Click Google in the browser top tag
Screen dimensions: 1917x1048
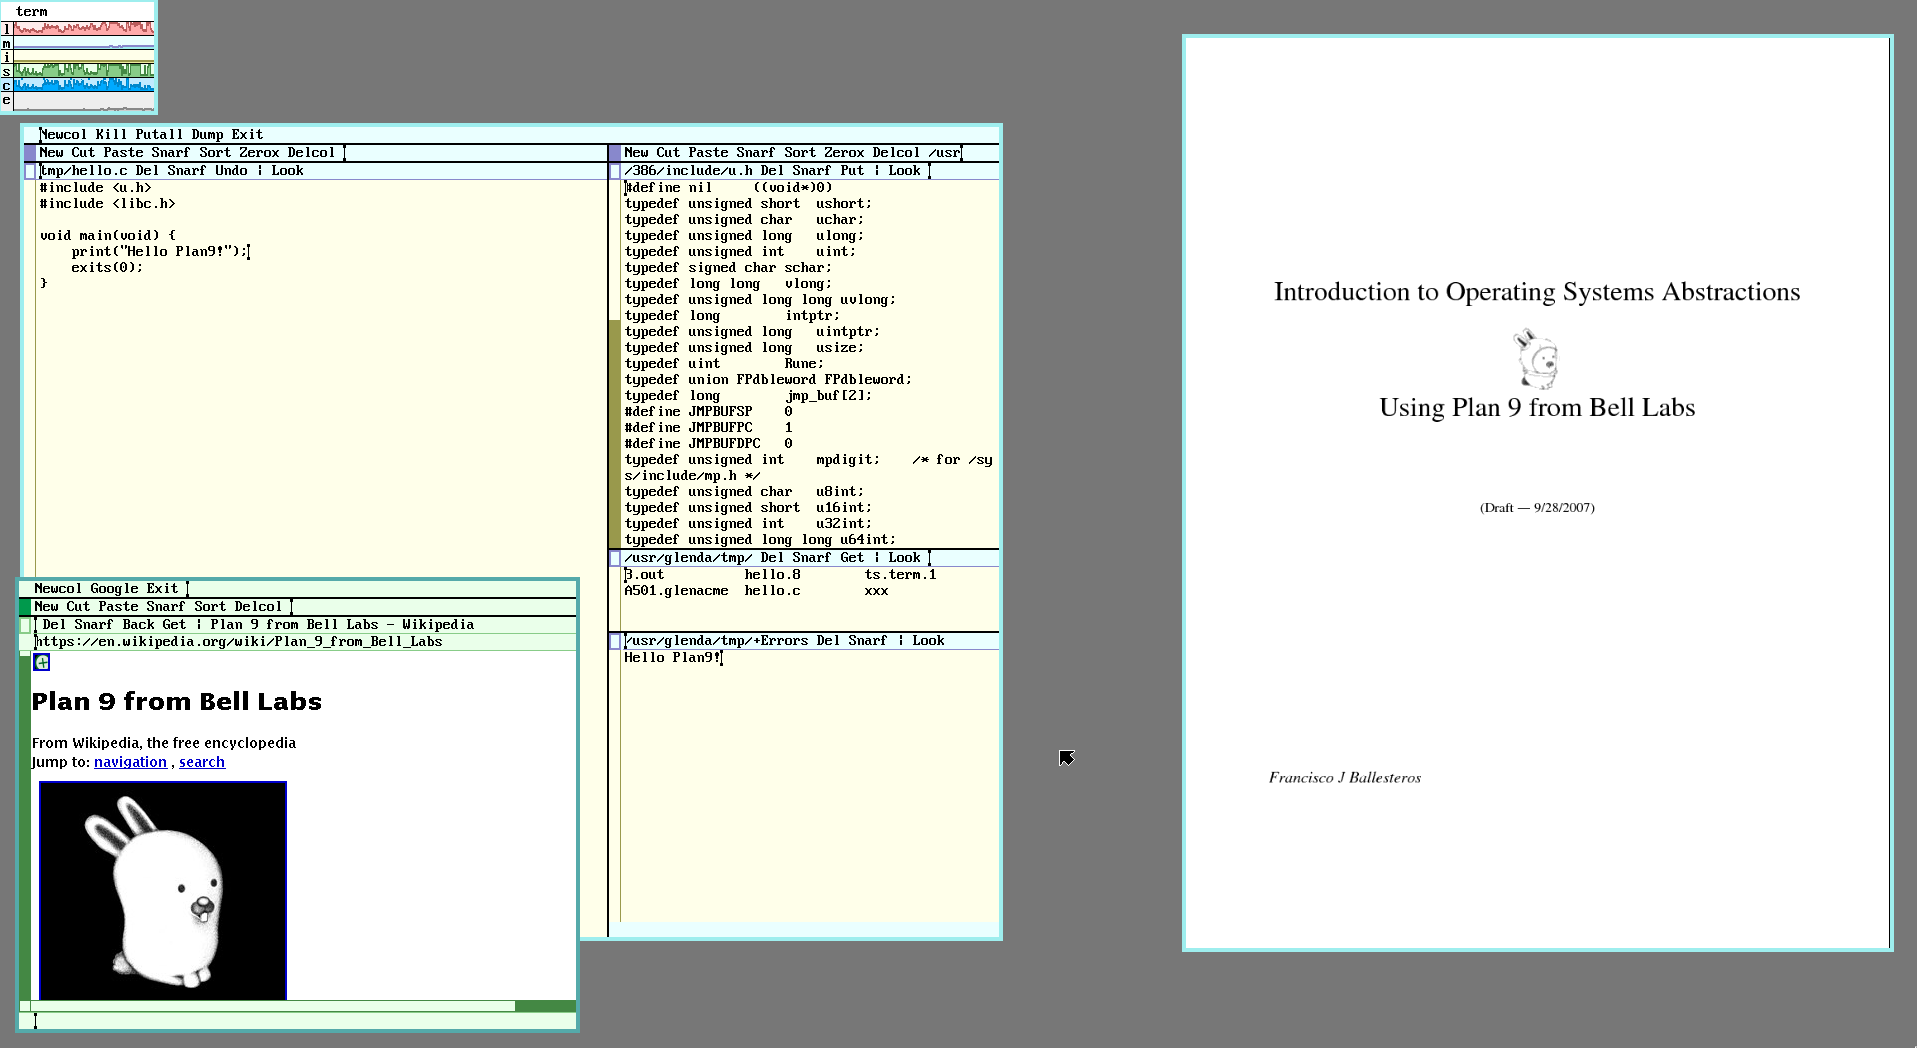[x=114, y=589]
